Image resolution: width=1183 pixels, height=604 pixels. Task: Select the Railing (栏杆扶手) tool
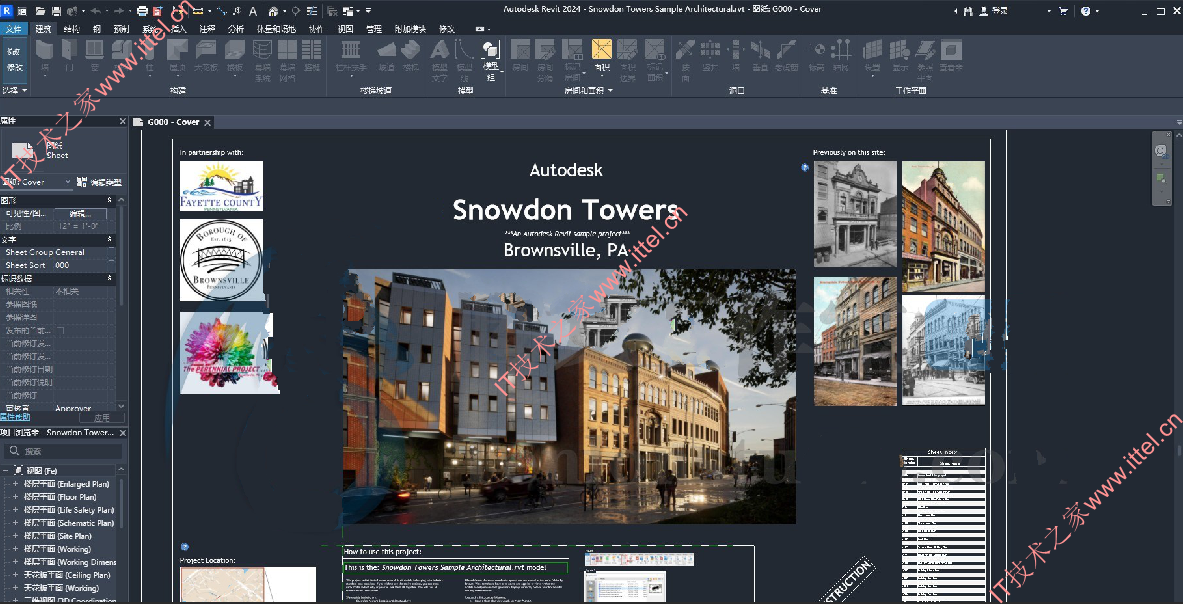351,57
